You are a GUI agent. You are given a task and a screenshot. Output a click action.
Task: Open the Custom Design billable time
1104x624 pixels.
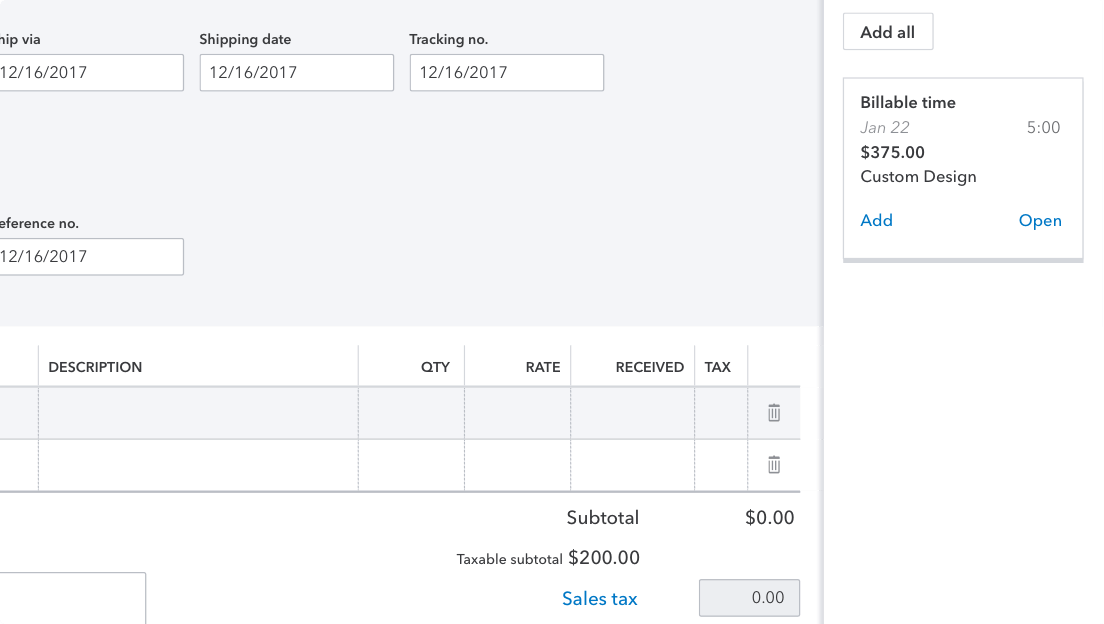1040,220
